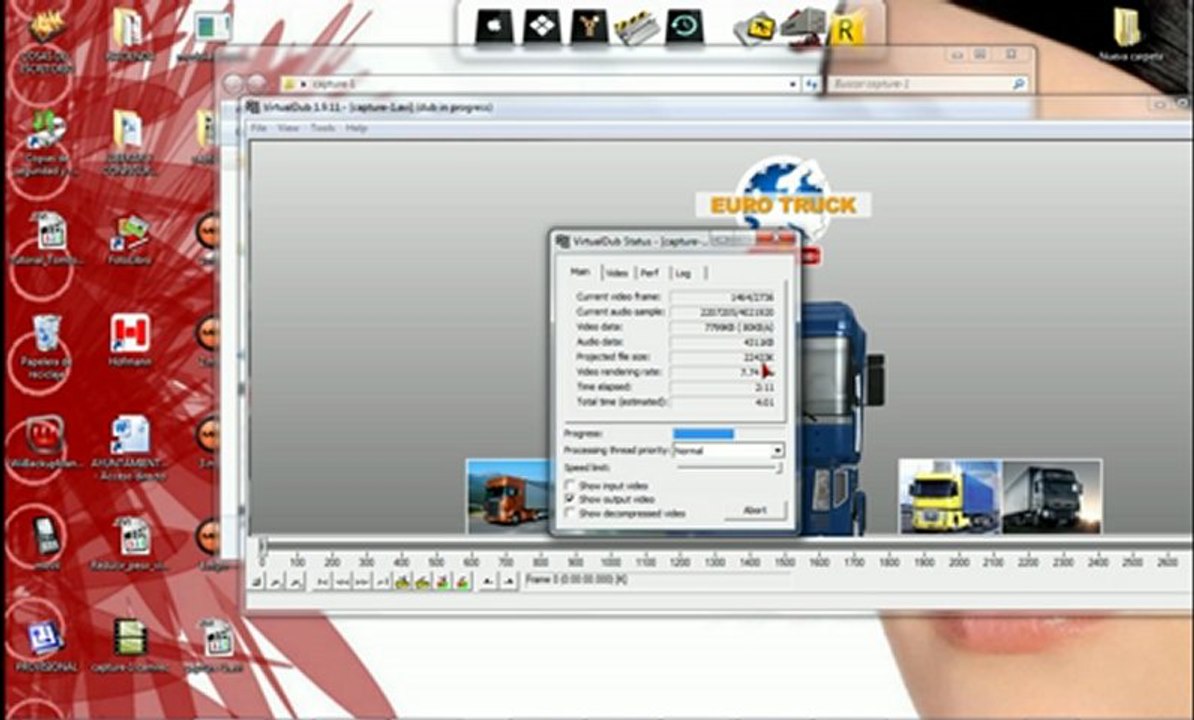The image size is (1194, 720).
Task: Click the VirtualDub icon in the status dialog title
Action: pyautogui.click(x=563, y=241)
